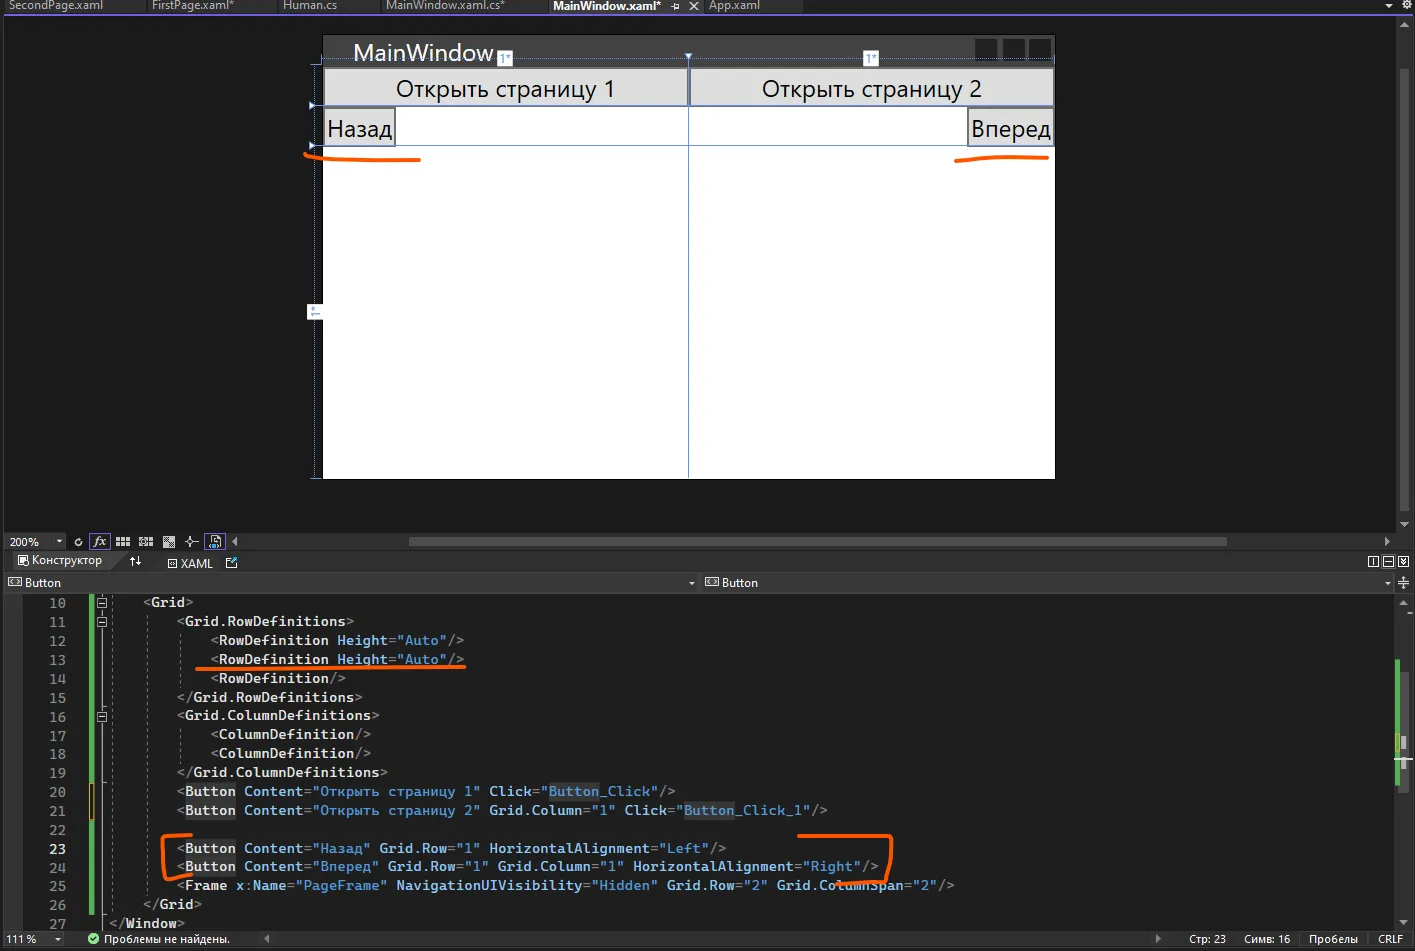
Task: Click the split editor window icon
Action: pyautogui.click(x=1404, y=582)
